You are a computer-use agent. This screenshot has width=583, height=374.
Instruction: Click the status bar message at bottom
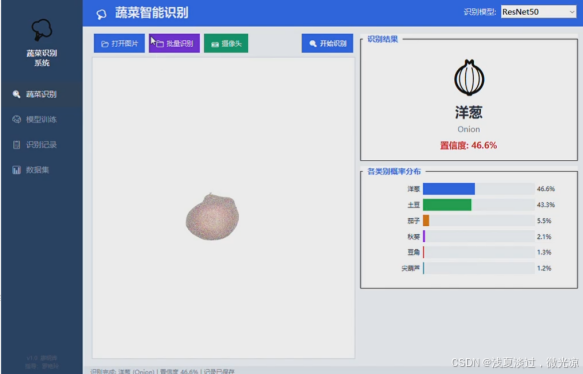pyautogui.click(x=162, y=371)
